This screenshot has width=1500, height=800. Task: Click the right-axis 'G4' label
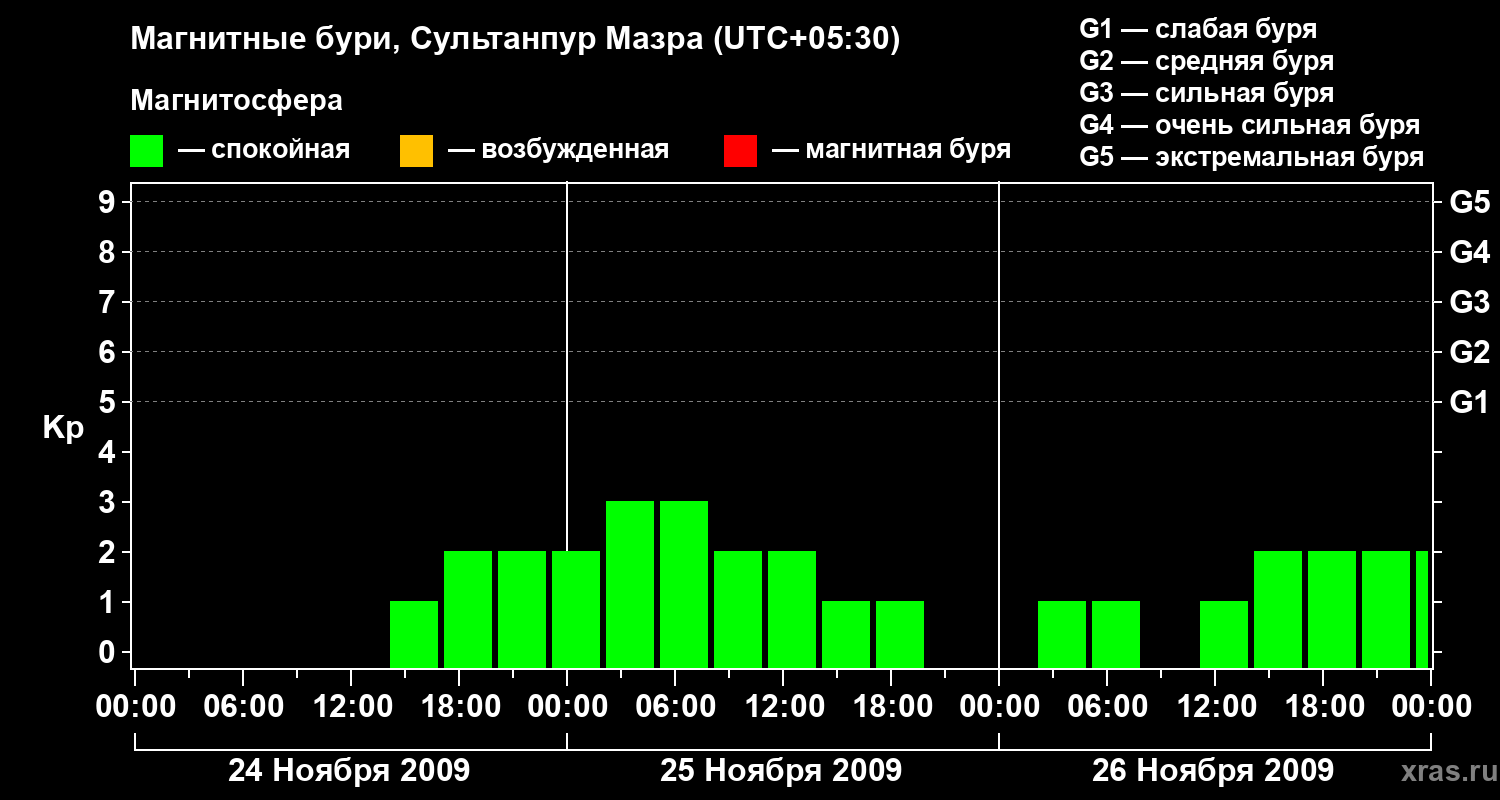[1469, 252]
